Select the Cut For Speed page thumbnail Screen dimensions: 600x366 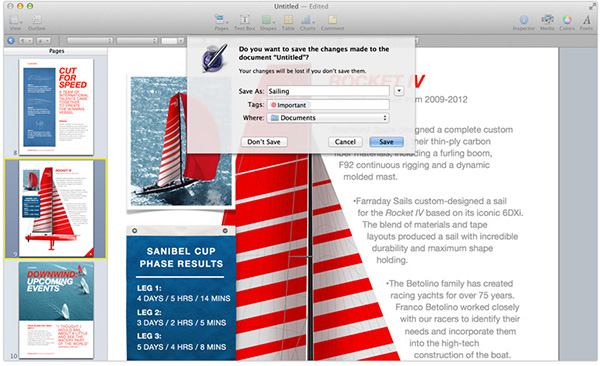tap(56, 106)
